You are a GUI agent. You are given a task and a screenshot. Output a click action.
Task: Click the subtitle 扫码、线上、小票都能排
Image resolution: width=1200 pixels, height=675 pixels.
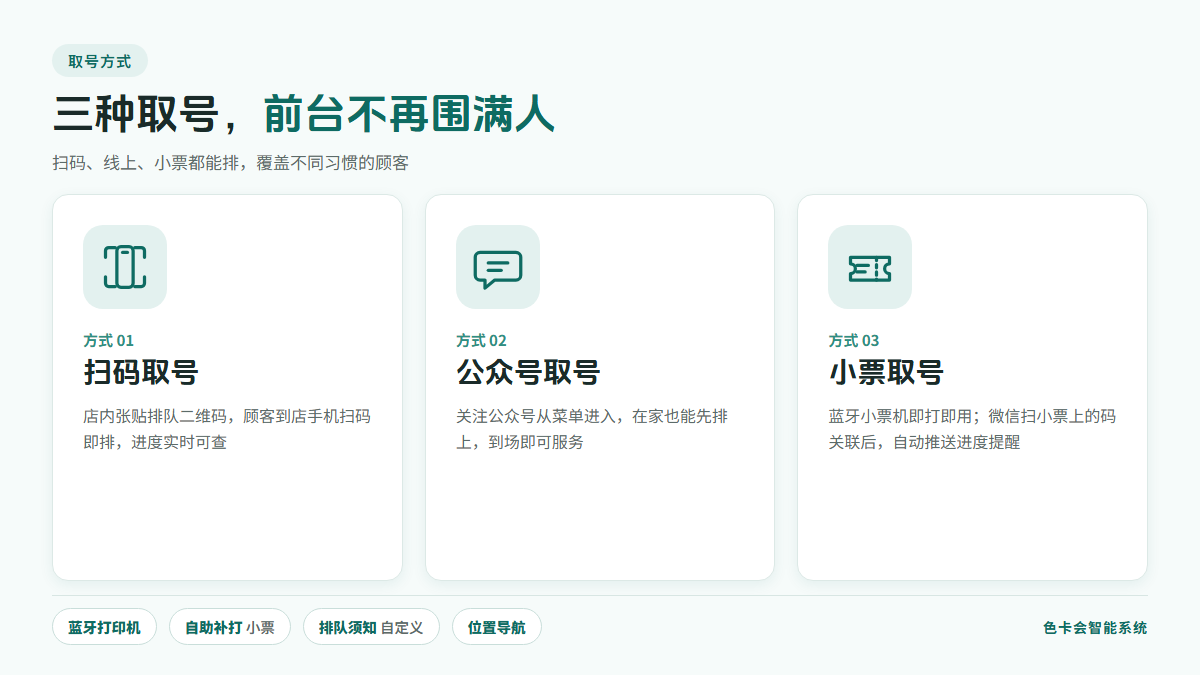pyautogui.click(x=231, y=163)
